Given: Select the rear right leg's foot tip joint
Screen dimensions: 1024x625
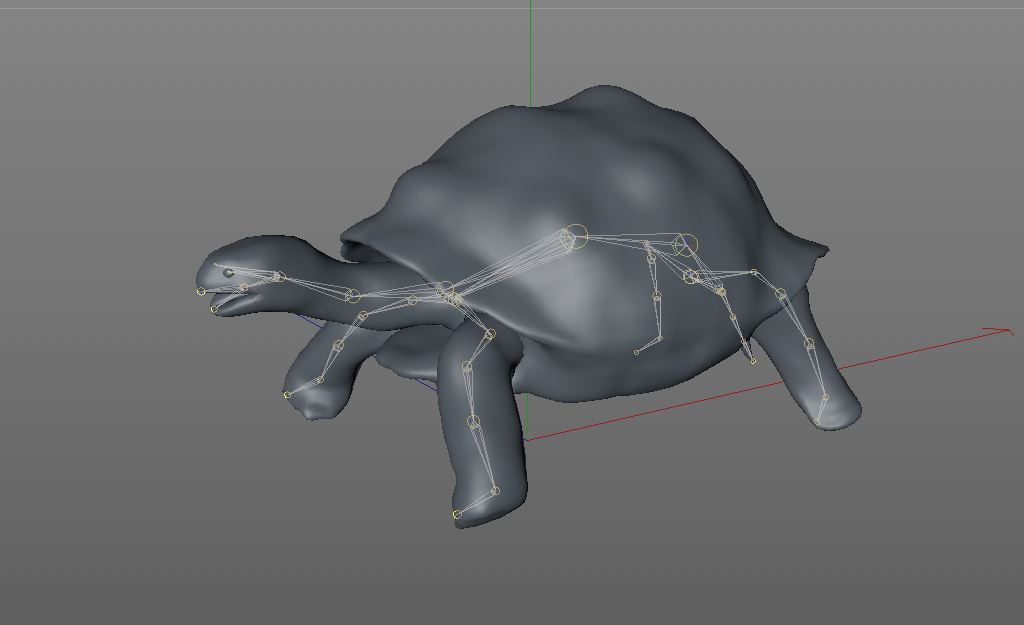Looking at the screenshot, I should (818, 422).
